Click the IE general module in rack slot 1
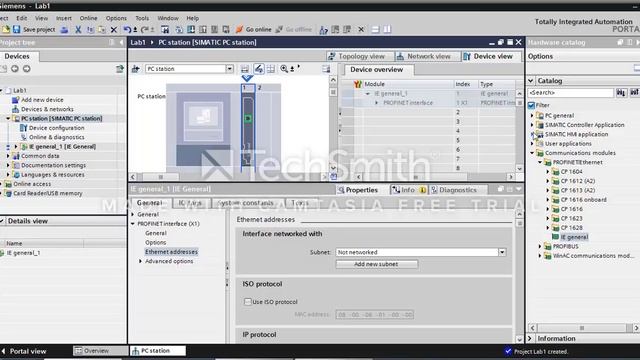 [x=248, y=129]
